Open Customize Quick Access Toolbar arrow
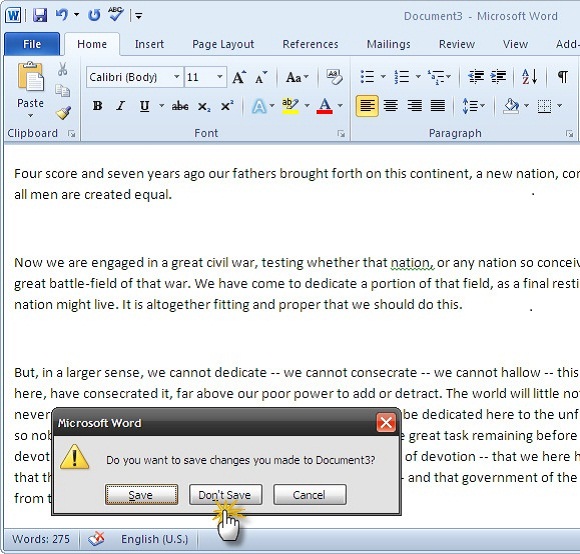580x554 pixels. [139, 16]
